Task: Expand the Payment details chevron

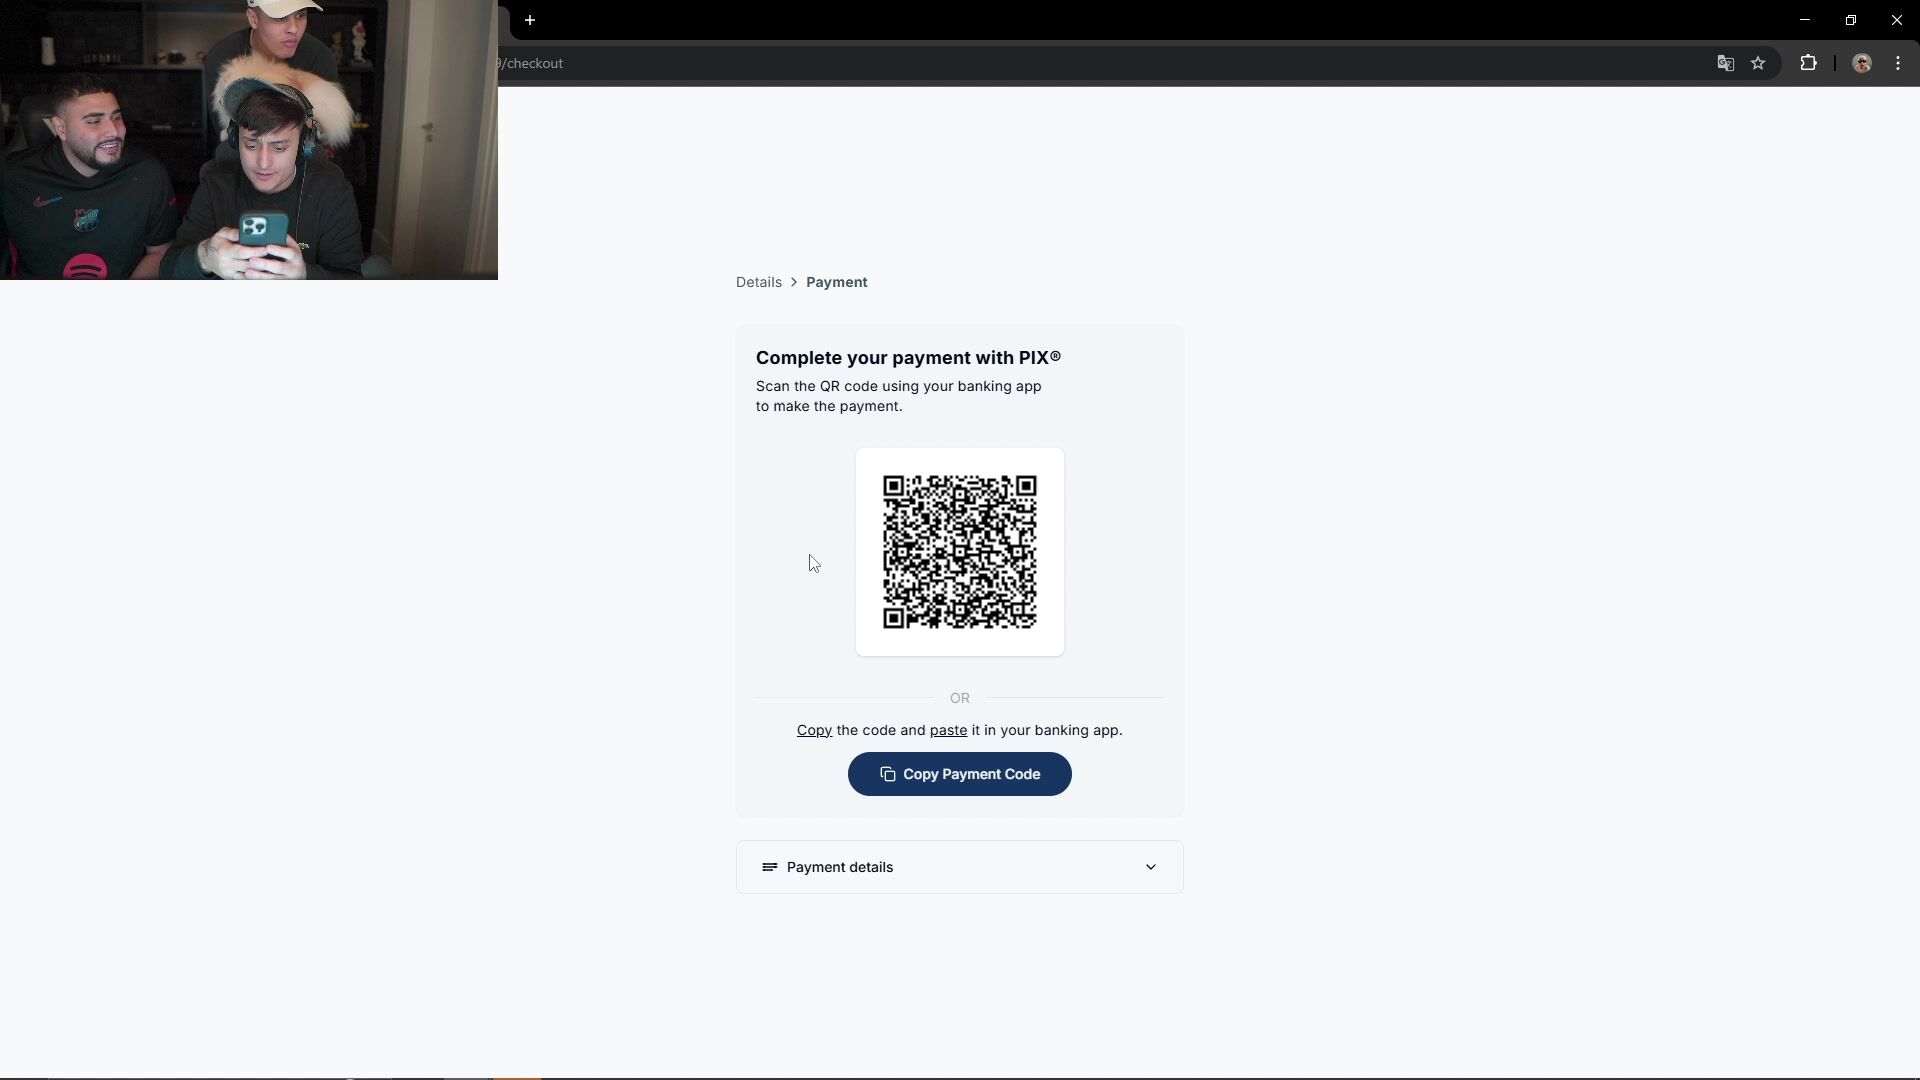Action: click(x=1150, y=867)
